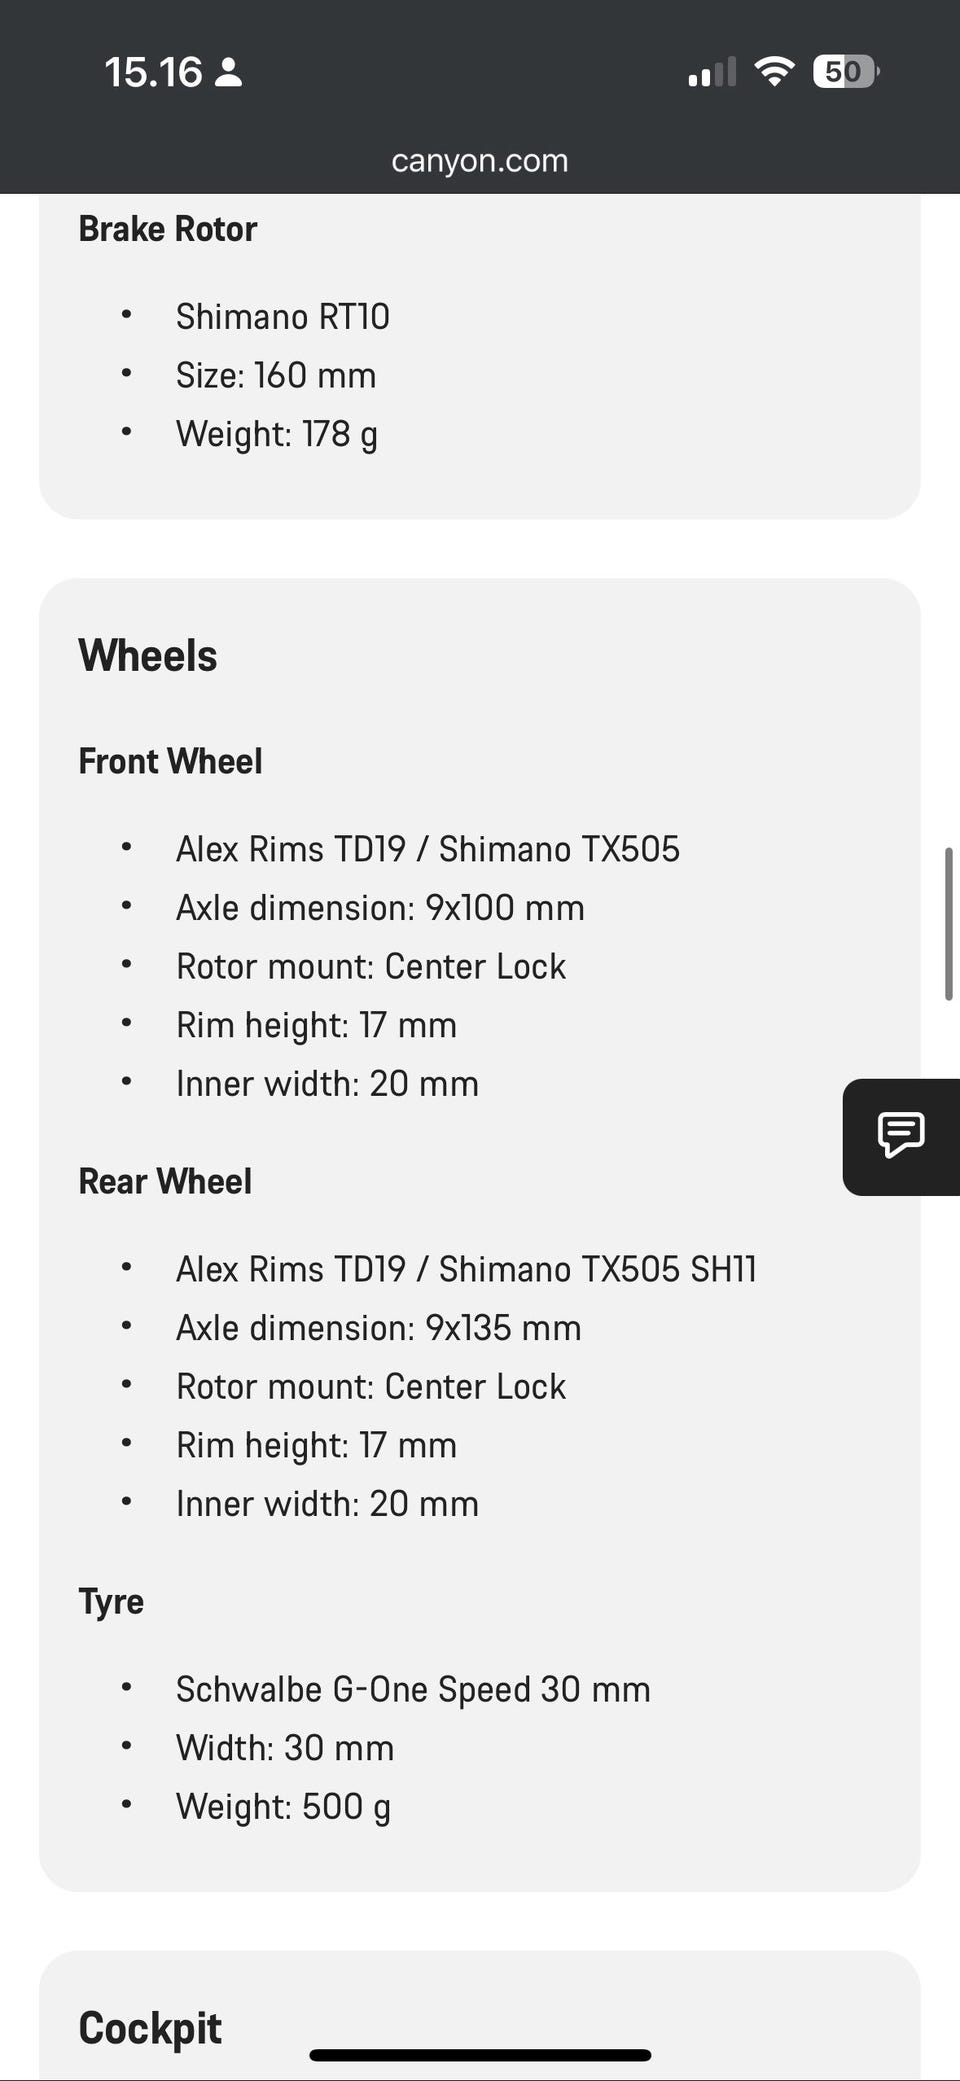This screenshot has width=960, height=2081.
Task: Tap the Shimano RT10 rotor entry
Action: [x=282, y=317]
